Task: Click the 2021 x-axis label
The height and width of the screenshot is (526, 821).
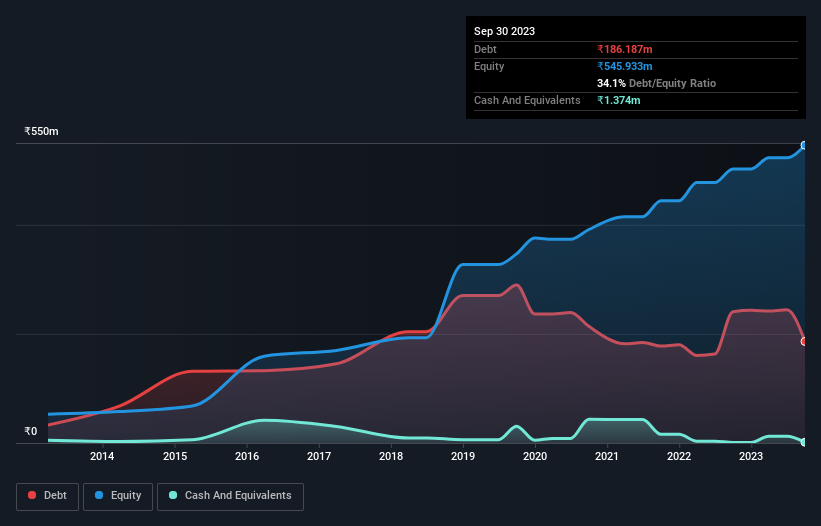Action: coord(607,456)
